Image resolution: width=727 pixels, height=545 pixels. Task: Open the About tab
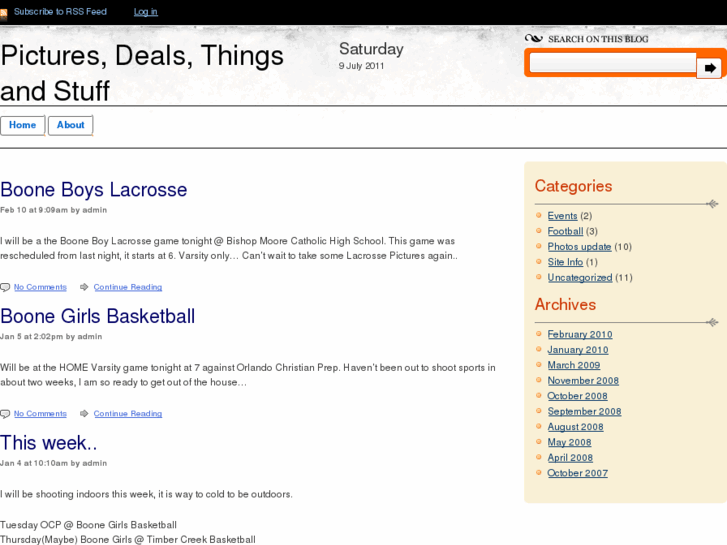point(70,125)
